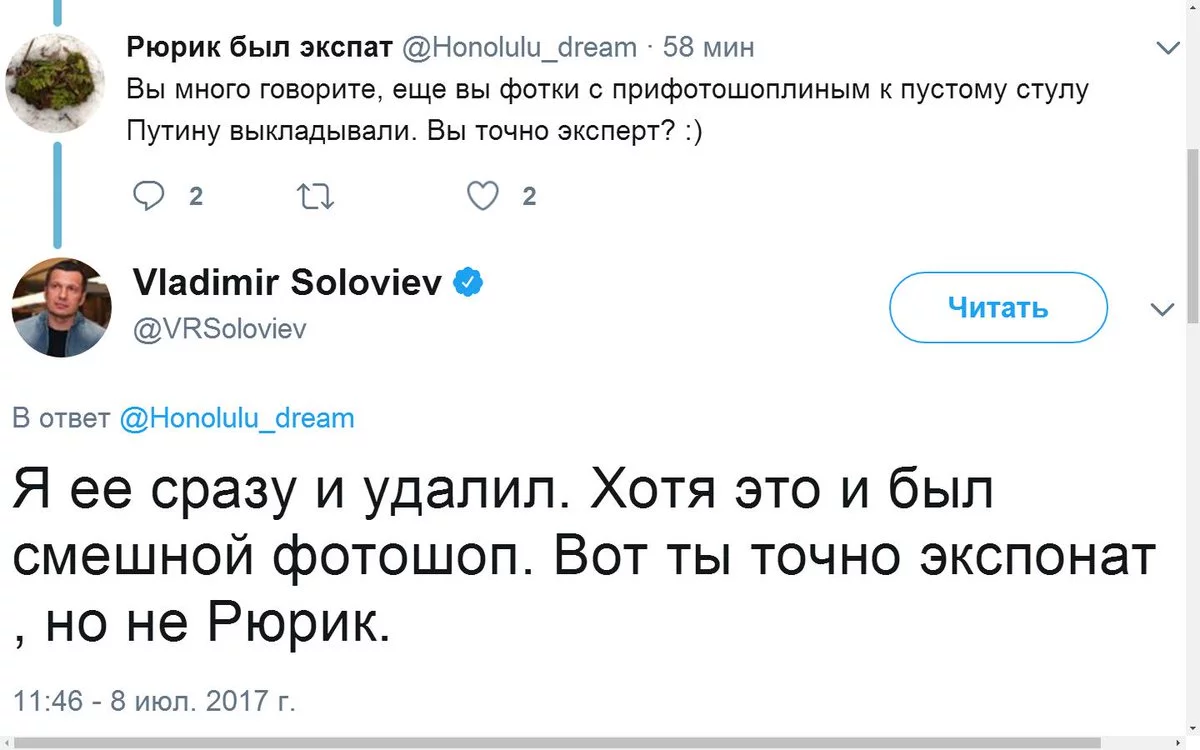The height and width of the screenshot is (750, 1200).
Task: Open Vladimir Soloviev's profile photo
Action: 61,308
